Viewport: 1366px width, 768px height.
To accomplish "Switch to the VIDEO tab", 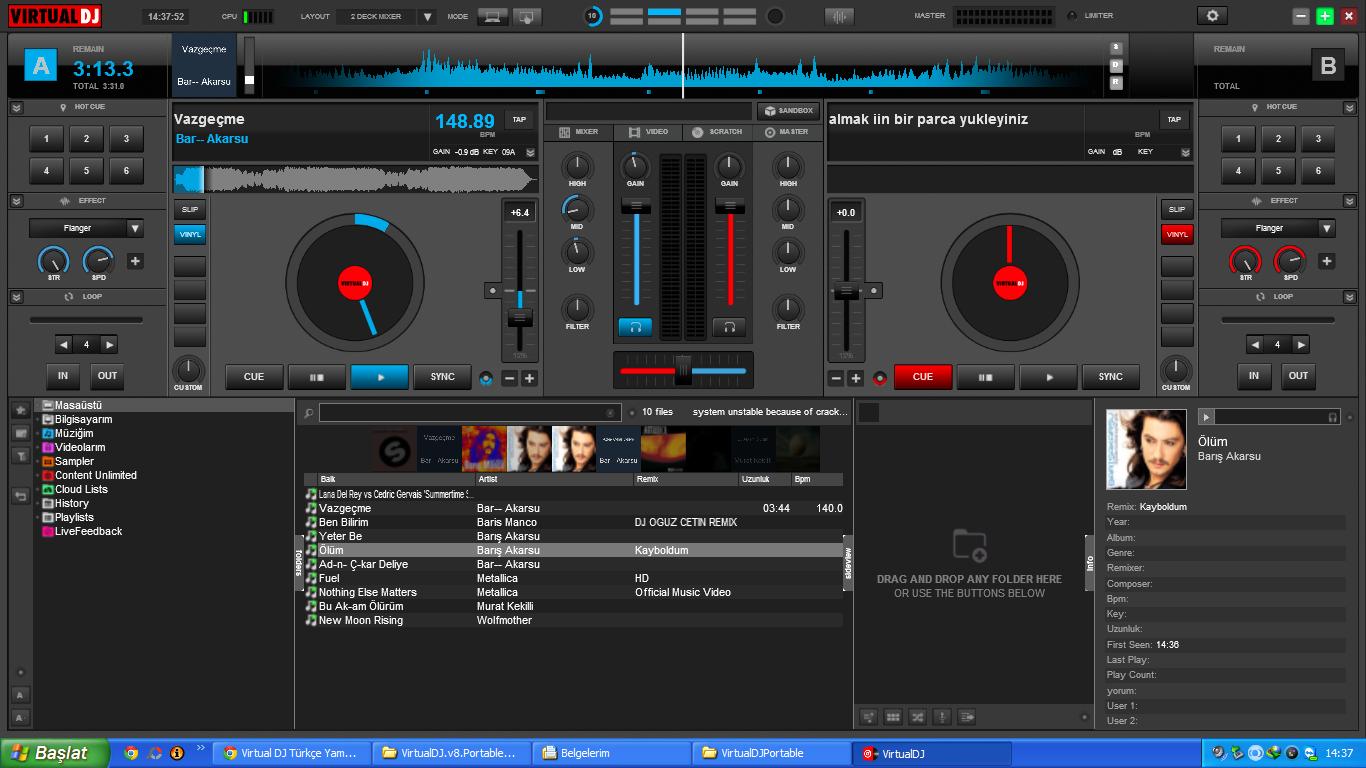I will pos(647,132).
